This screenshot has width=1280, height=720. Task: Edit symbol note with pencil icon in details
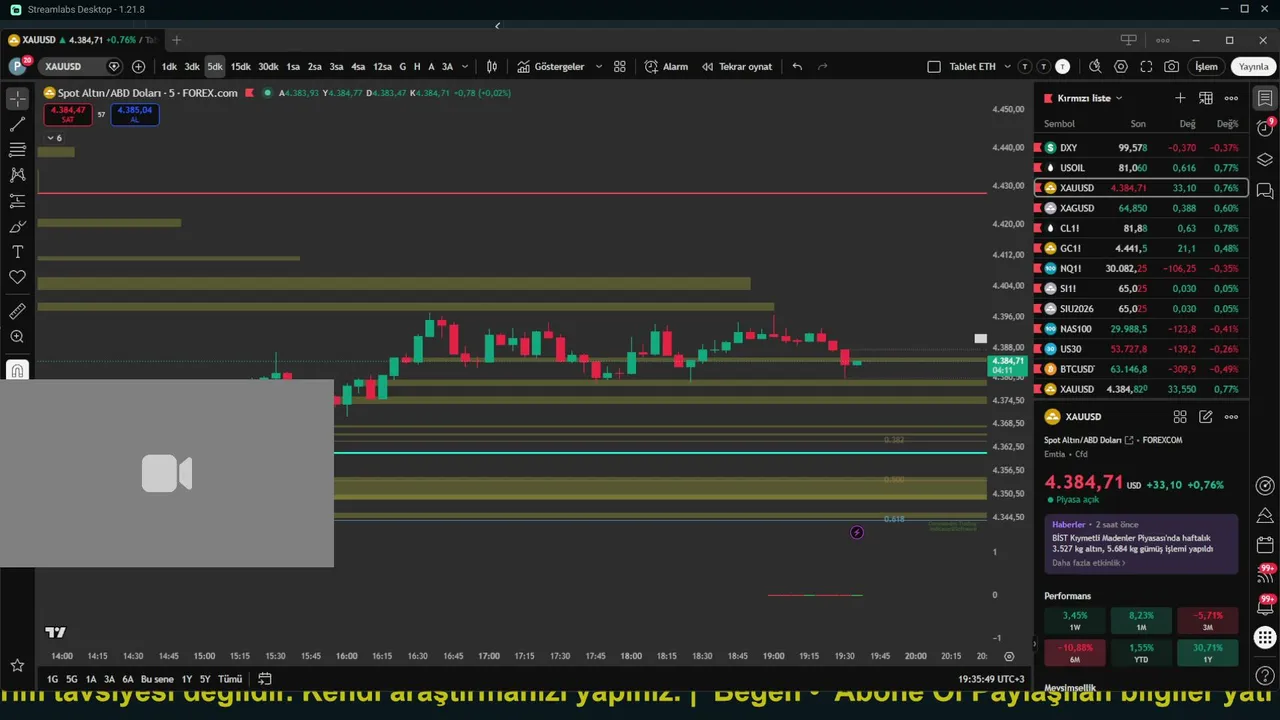click(1206, 417)
